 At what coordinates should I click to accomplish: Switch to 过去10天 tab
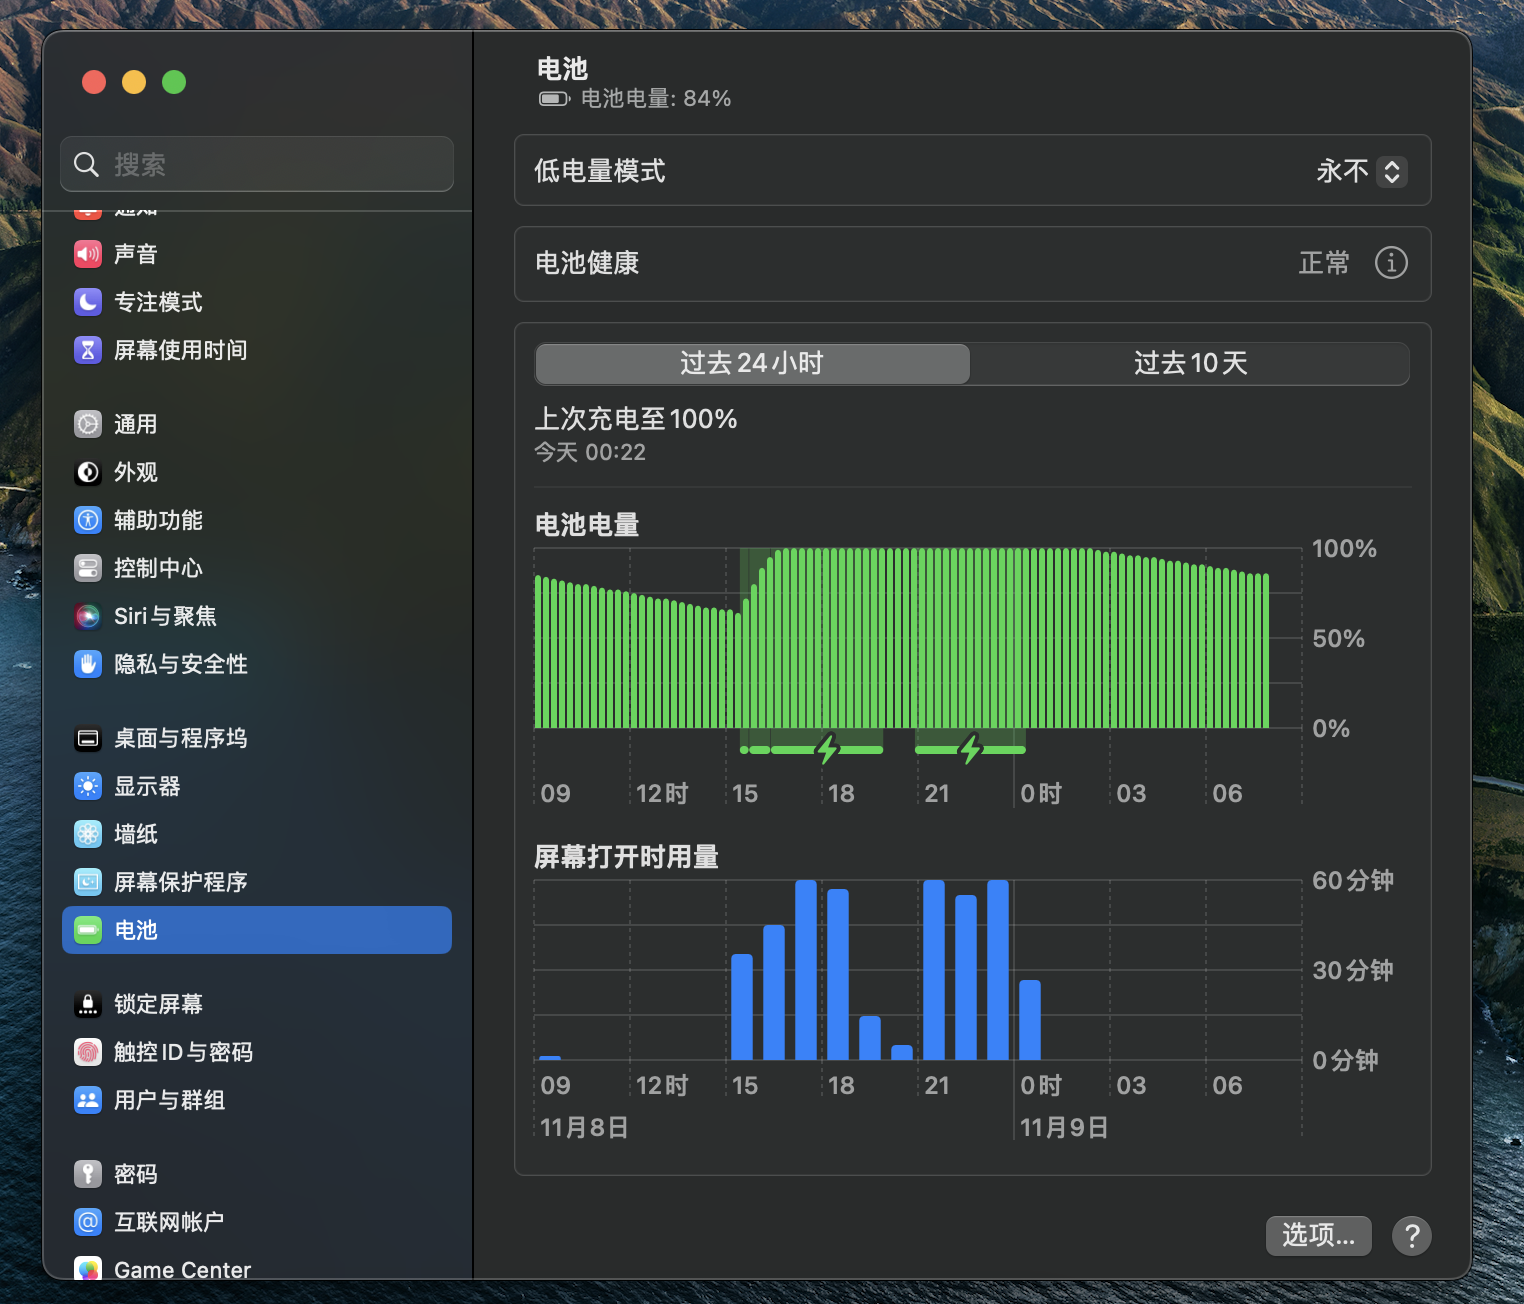pos(1190,363)
